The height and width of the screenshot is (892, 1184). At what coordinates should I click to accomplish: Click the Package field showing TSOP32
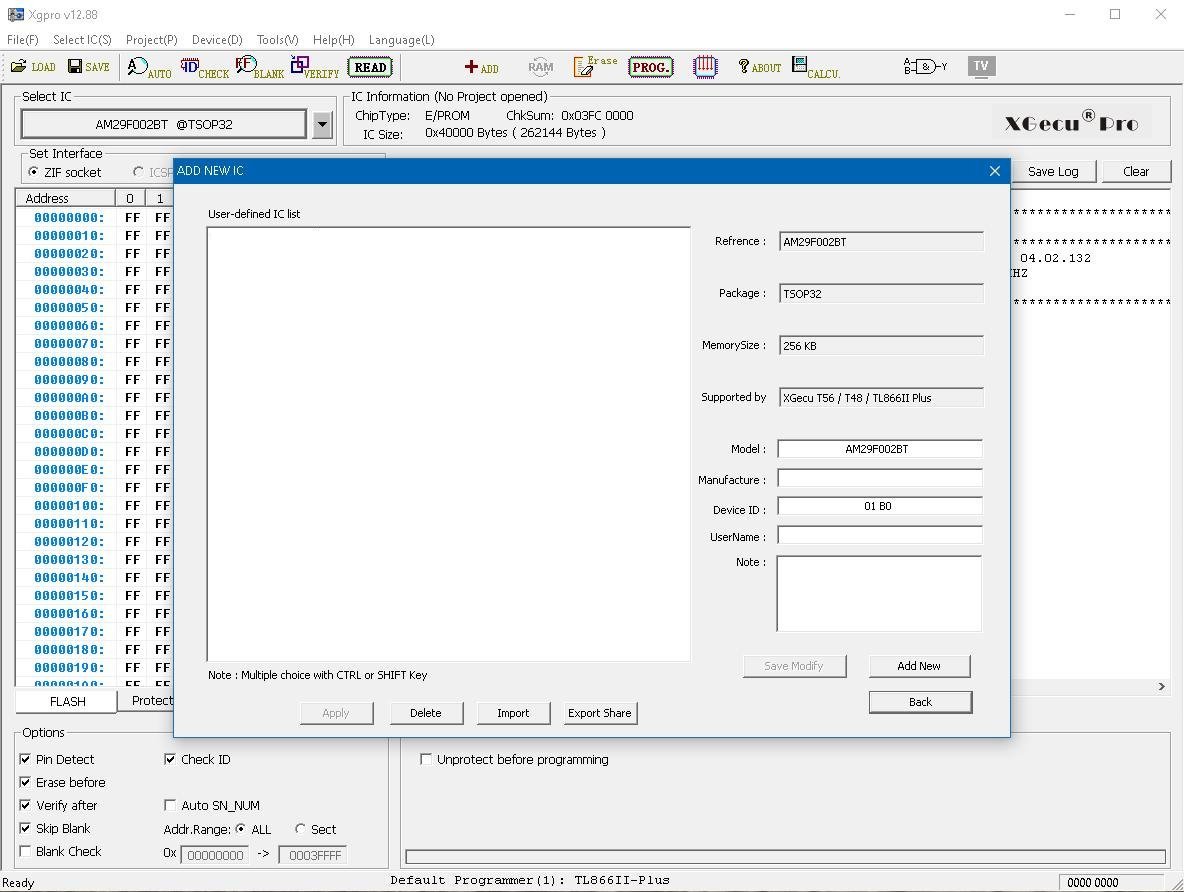coord(881,293)
